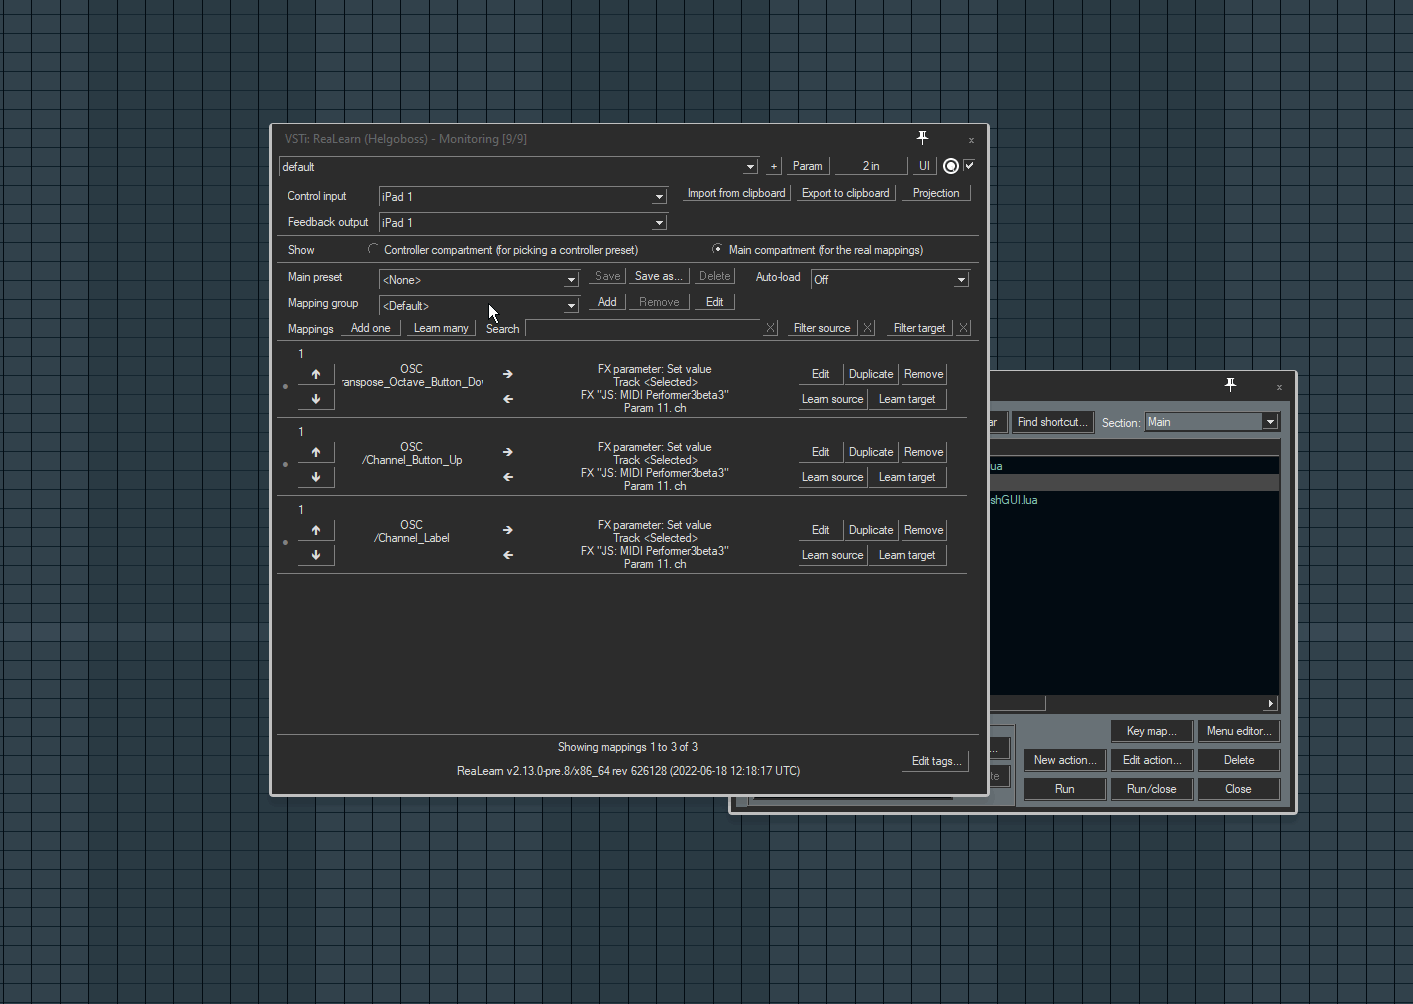1413x1004 pixels.
Task: Click Import from clipboard
Action: tap(736, 192)
